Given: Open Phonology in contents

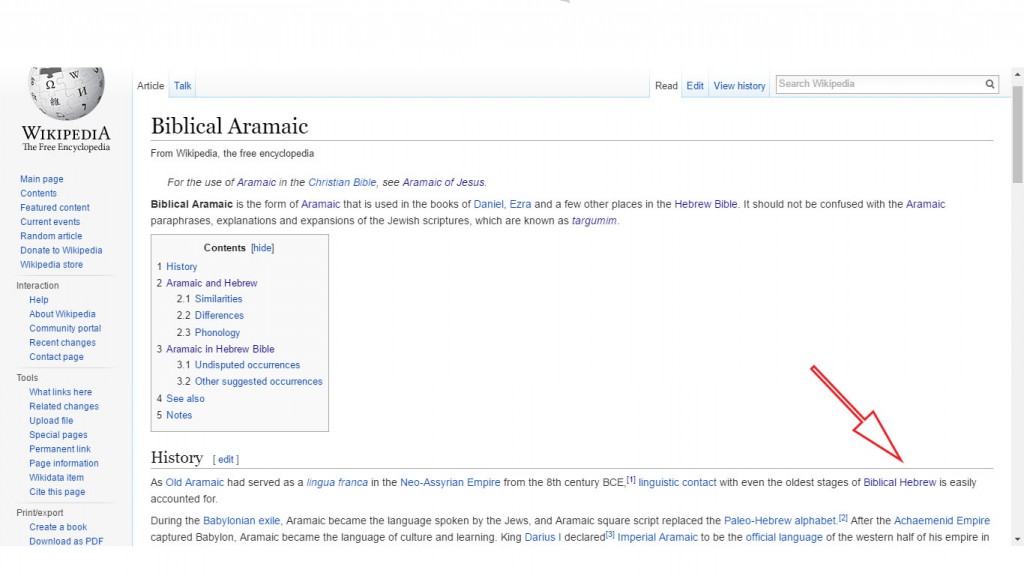Looking at the screenshot, I should 217,332.
